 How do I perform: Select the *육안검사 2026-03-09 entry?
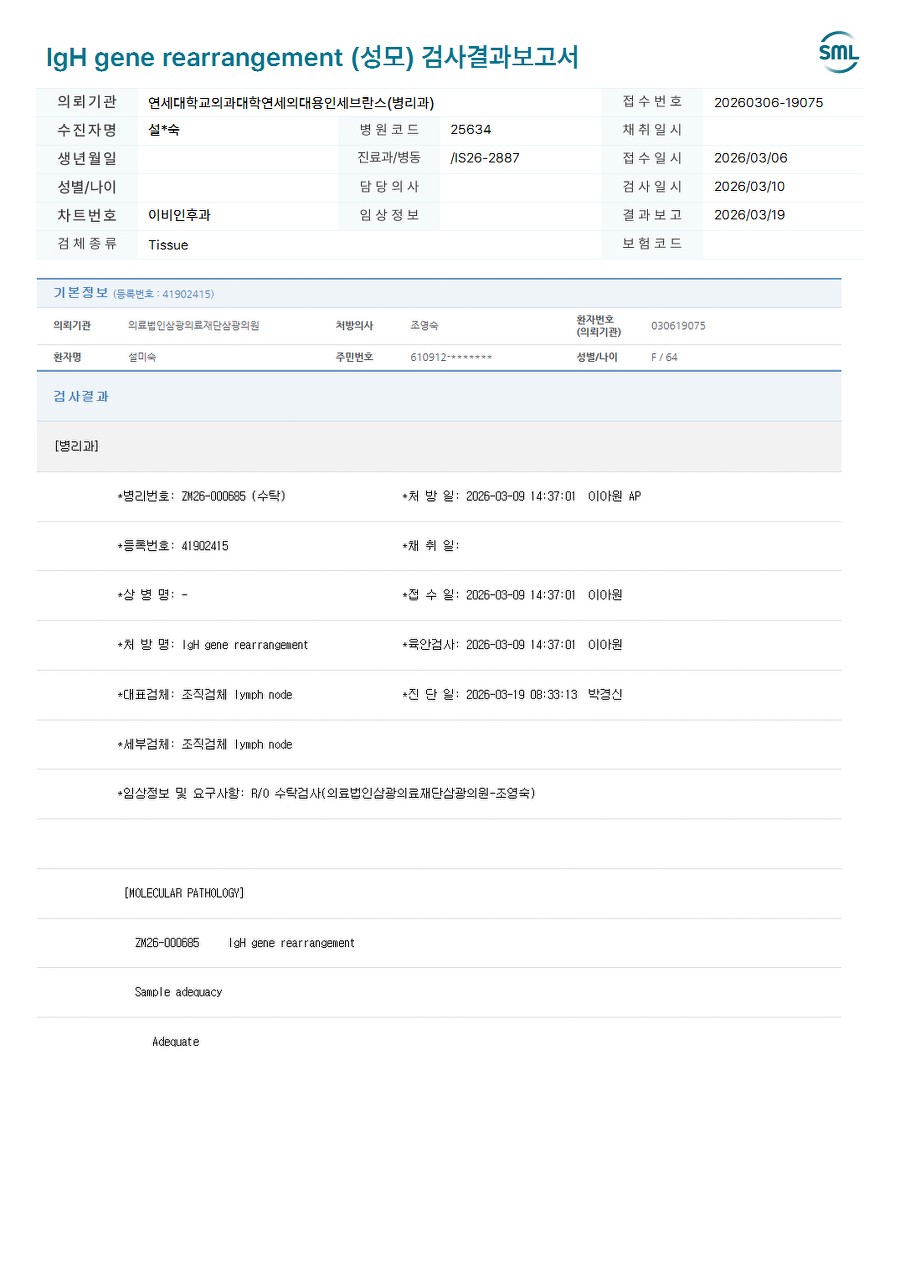click(x=512, y=645)
